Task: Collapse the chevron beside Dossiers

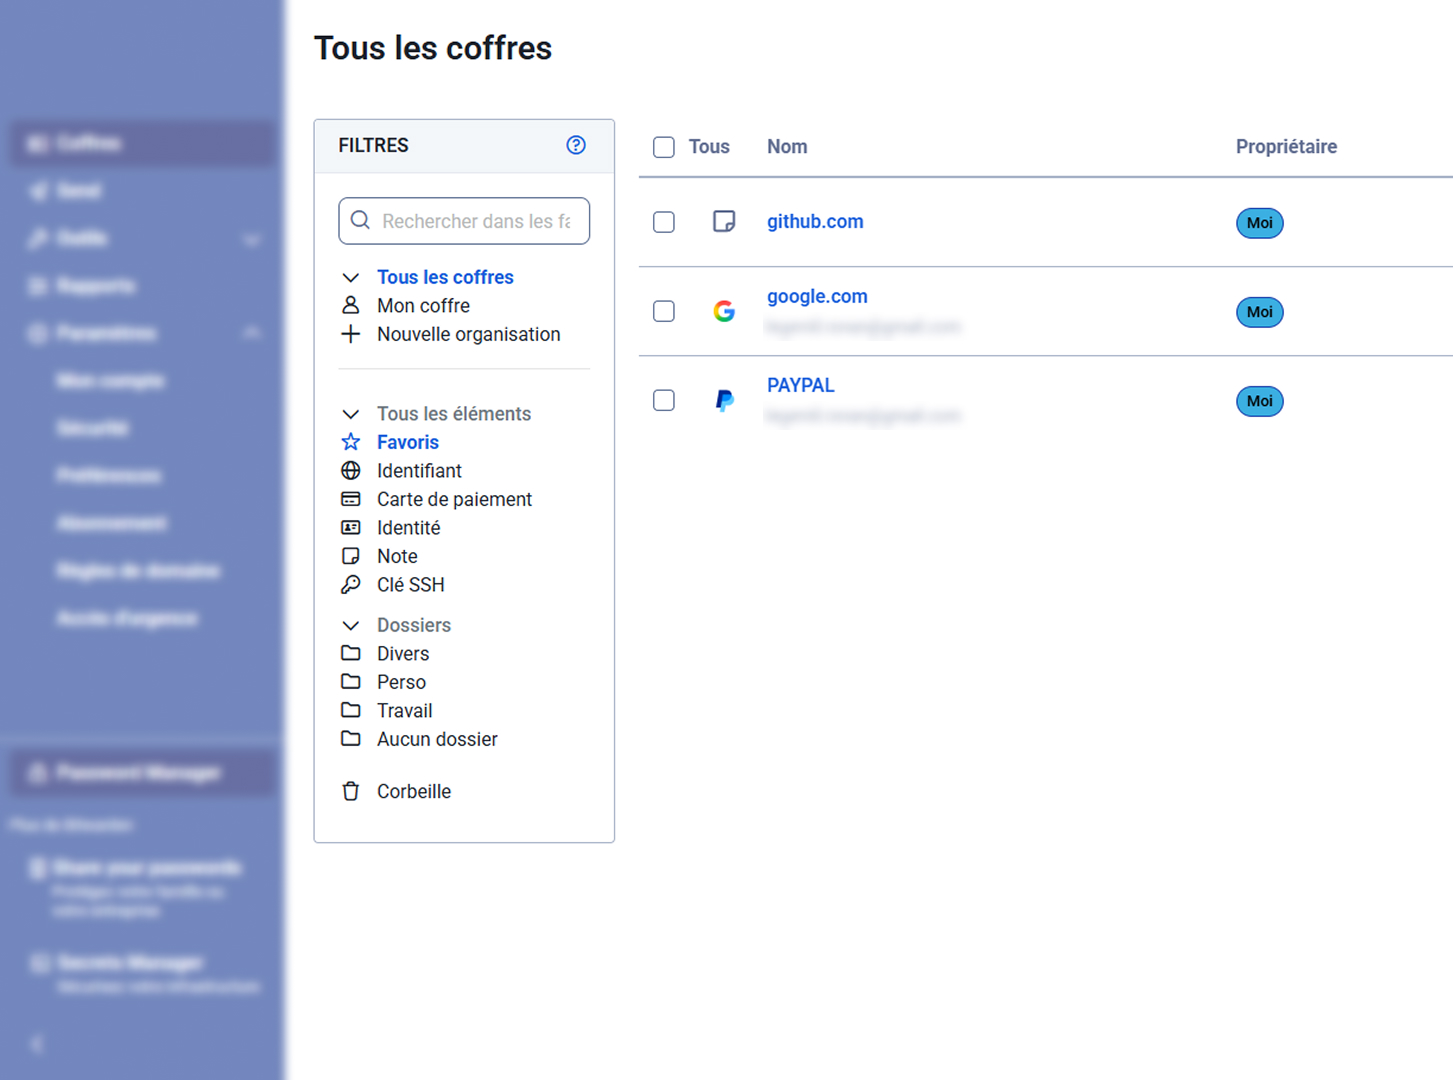Action: [x=350, y=625]
